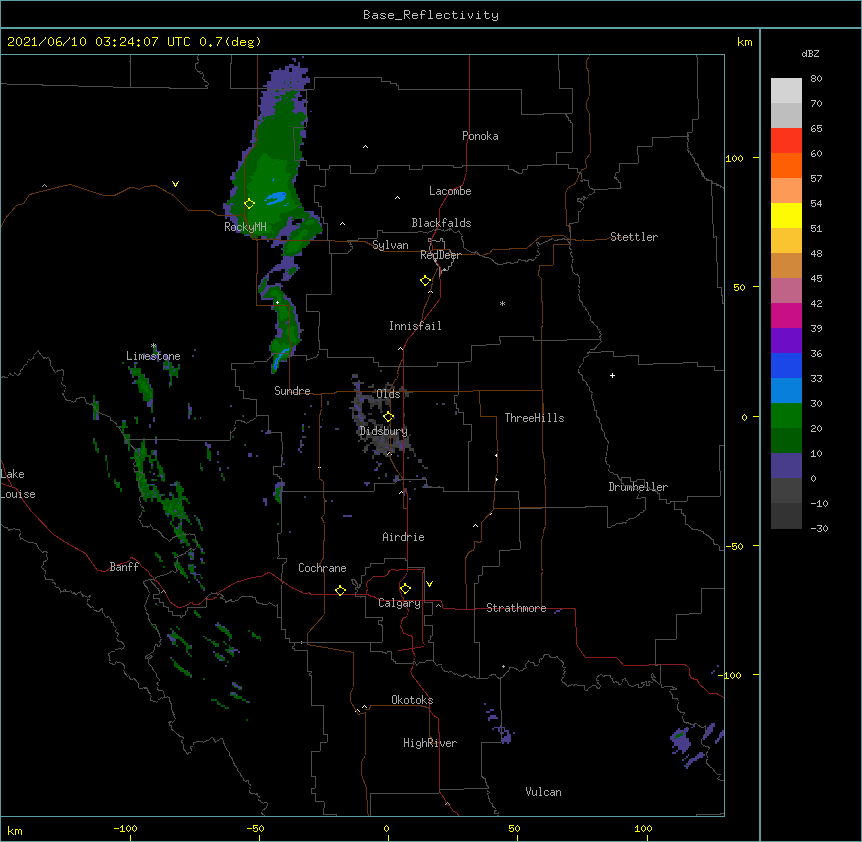Viewport: 862px width, 842px height.
Task: Select the white plus marker north of Drumheller
Action: [x=612, y=375]
